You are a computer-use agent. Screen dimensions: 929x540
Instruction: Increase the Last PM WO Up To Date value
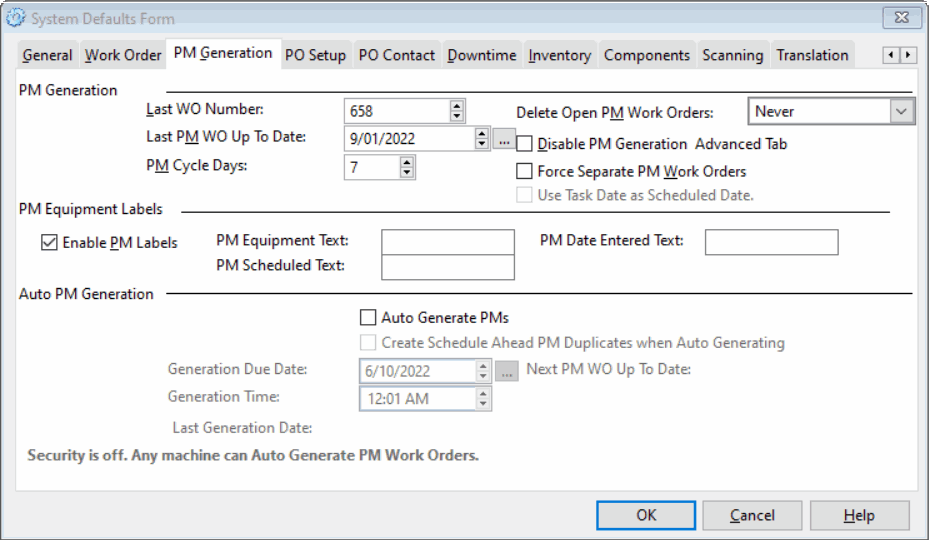tap(482, 133)
